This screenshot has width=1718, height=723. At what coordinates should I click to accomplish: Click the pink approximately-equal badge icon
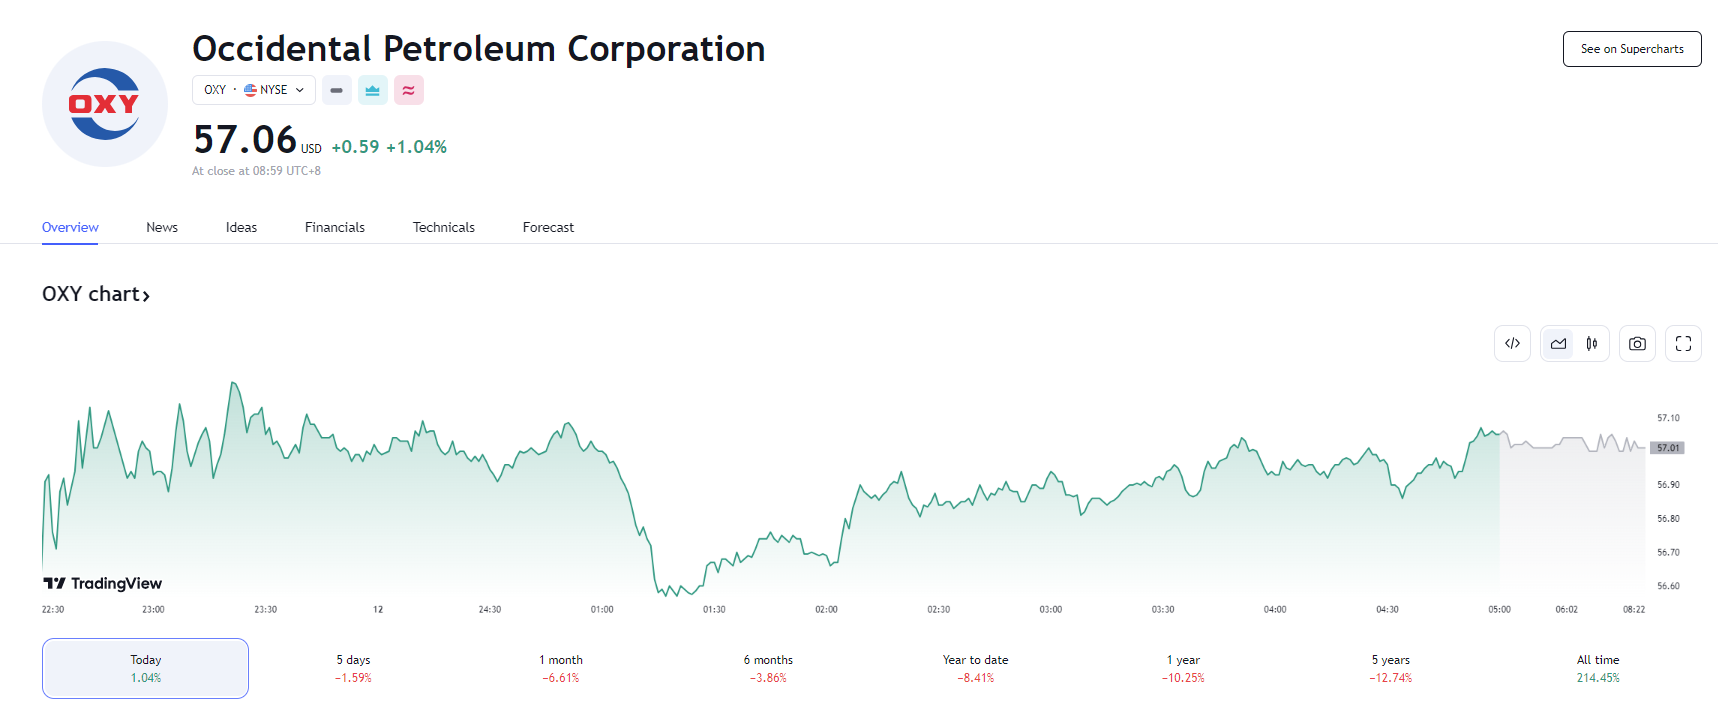tap(409, 90)
